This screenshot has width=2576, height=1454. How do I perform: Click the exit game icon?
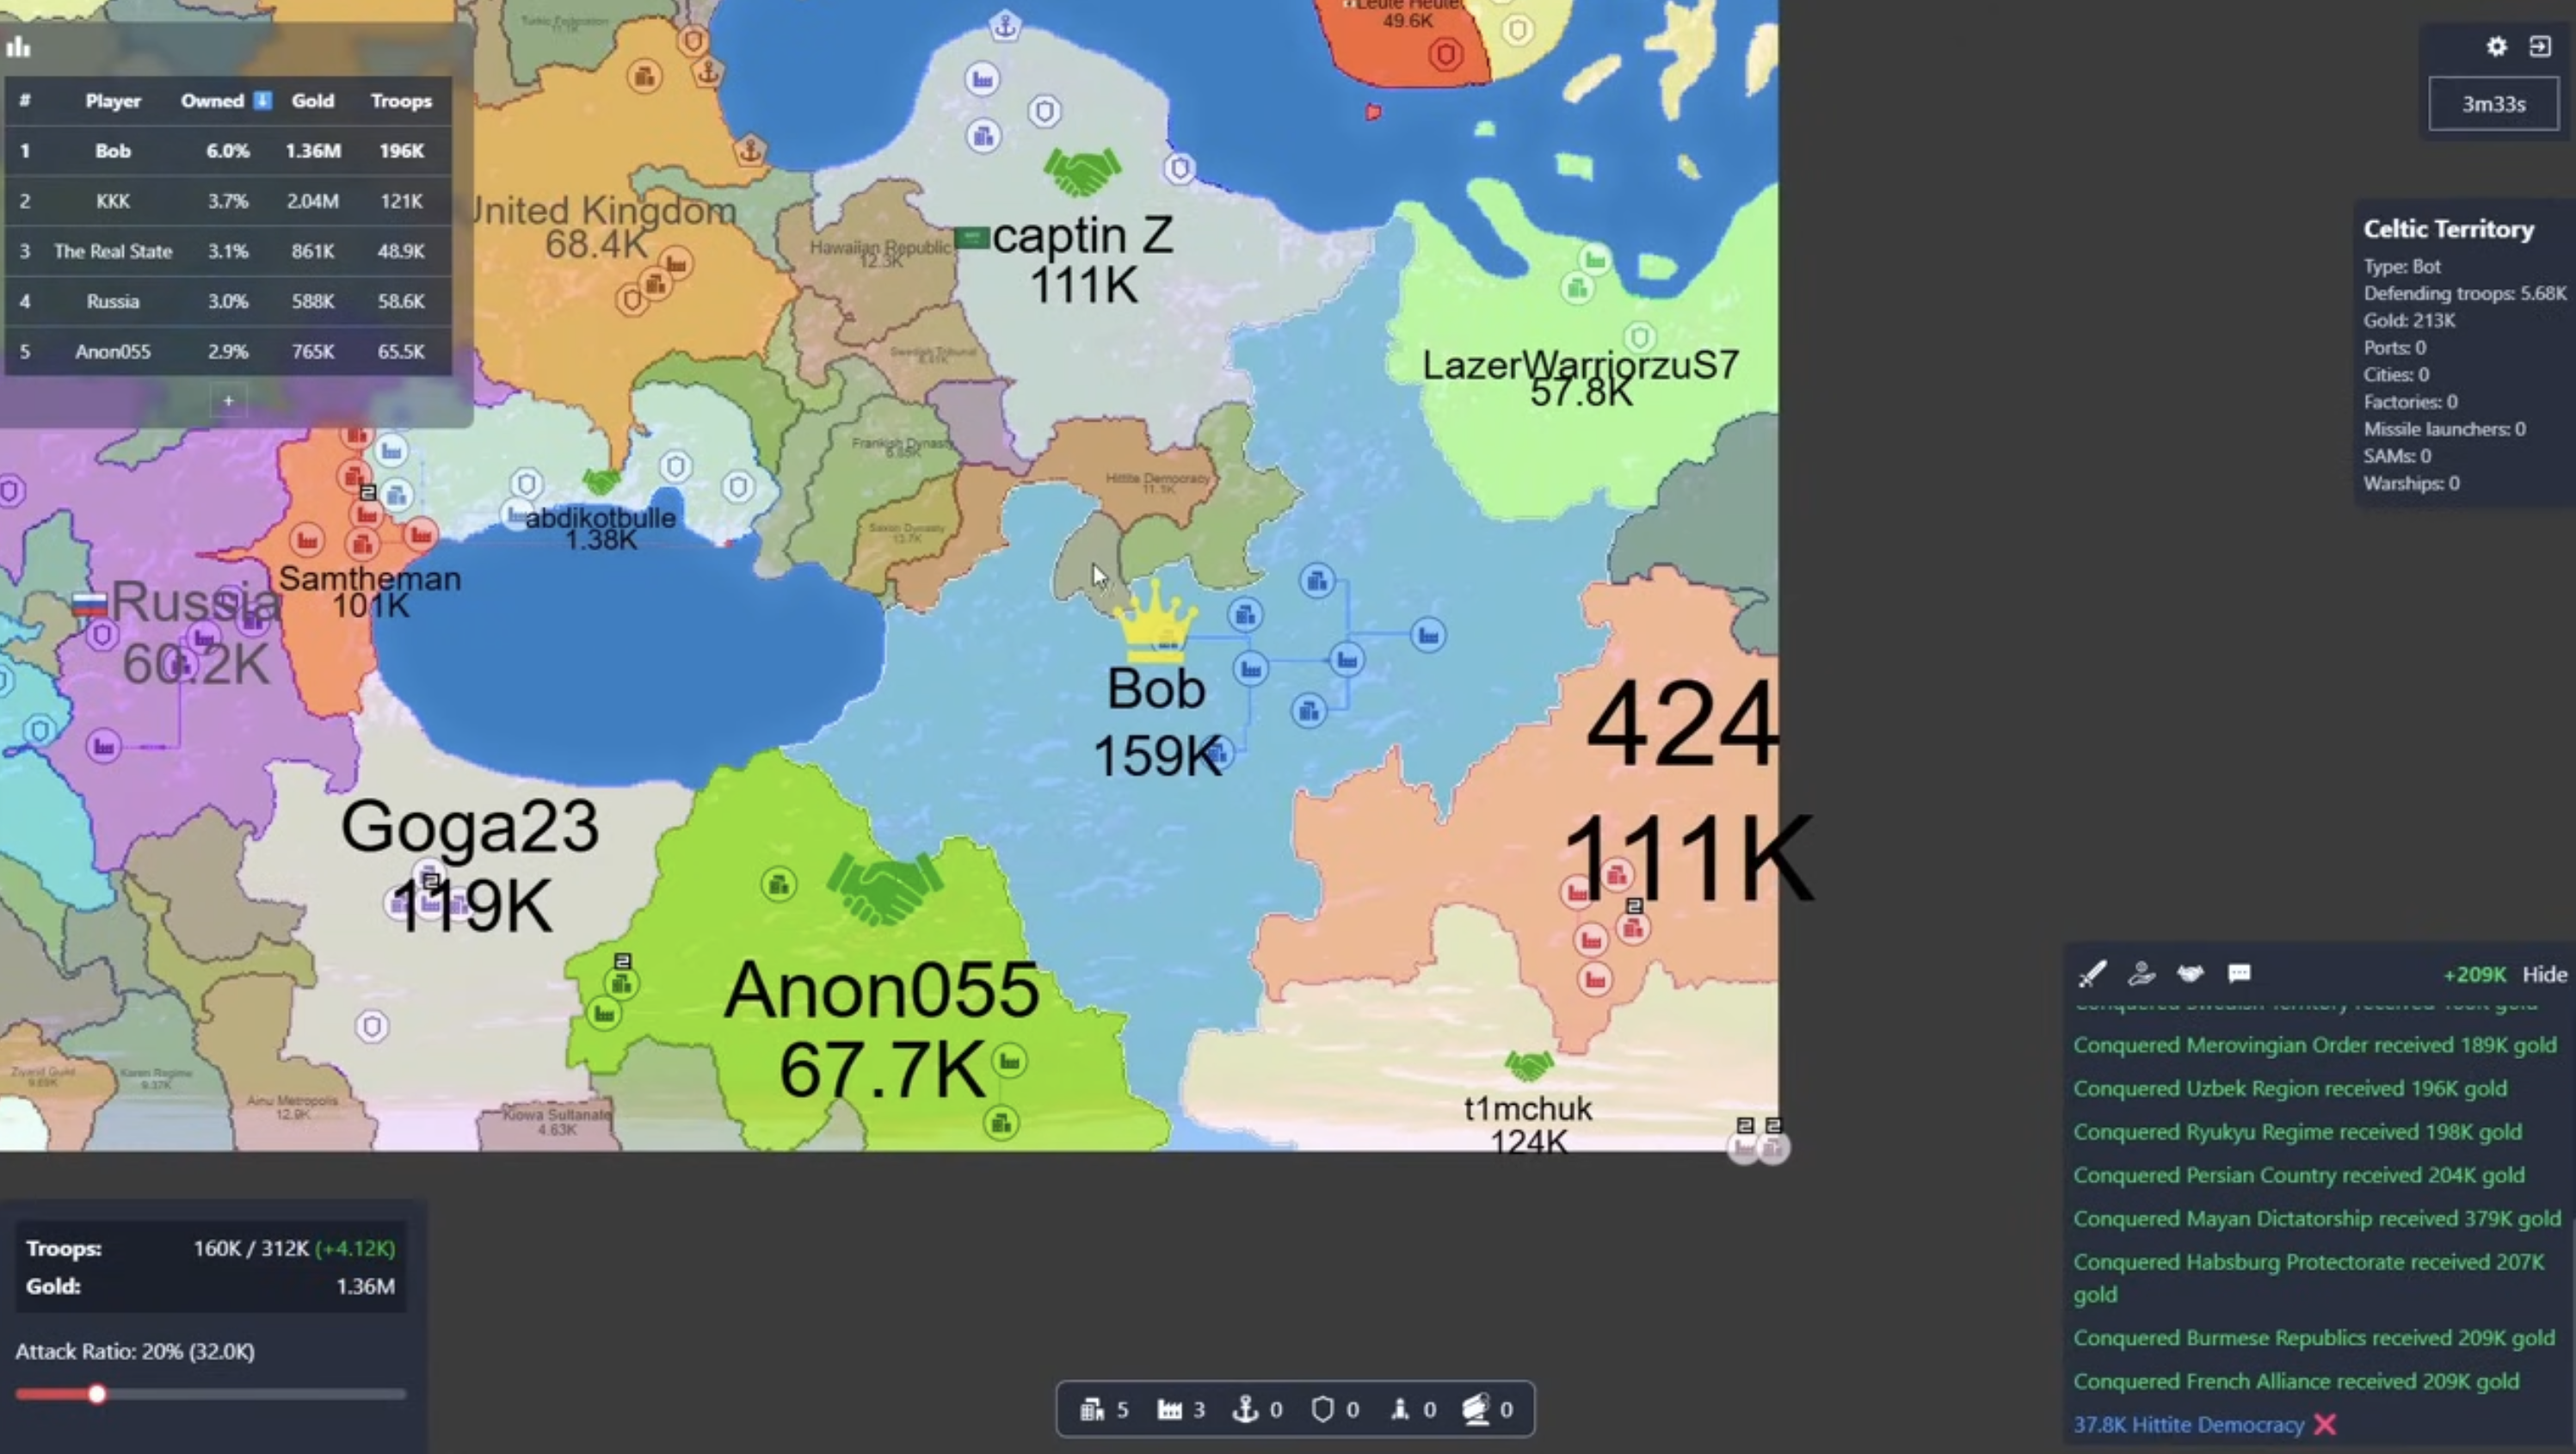pyautogui.click(x=2541, y=47)
